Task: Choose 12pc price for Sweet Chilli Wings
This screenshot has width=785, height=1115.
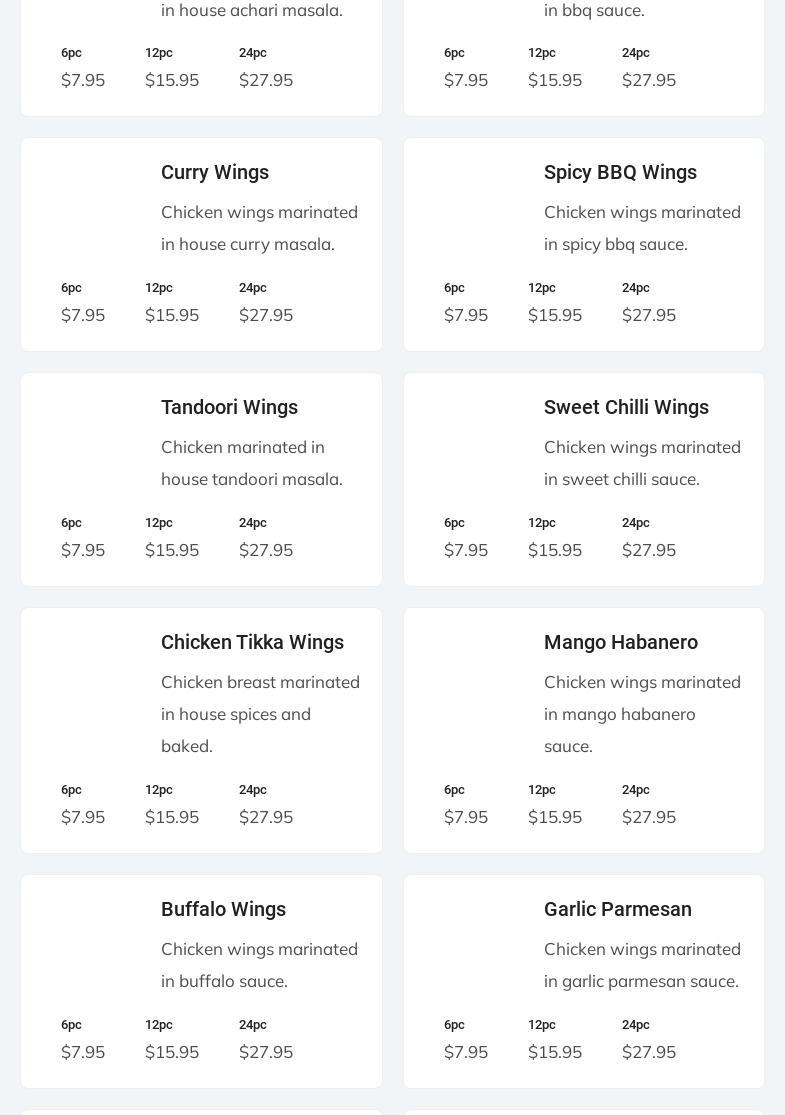Action: [555, 538]
